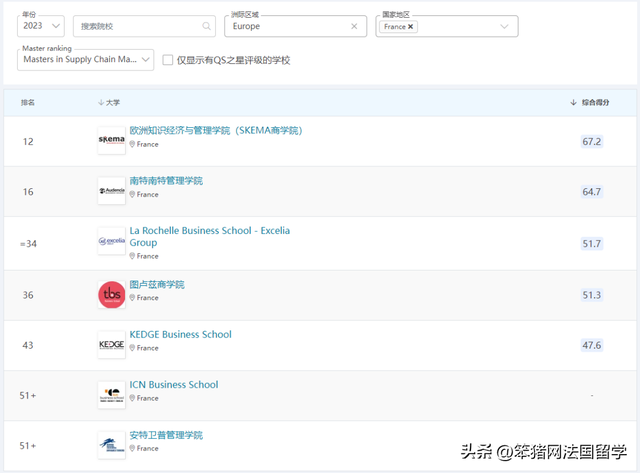The width and height of the screenshot is (640, 473).
Task: Open ICN Business School link
Action: [174, 384]
